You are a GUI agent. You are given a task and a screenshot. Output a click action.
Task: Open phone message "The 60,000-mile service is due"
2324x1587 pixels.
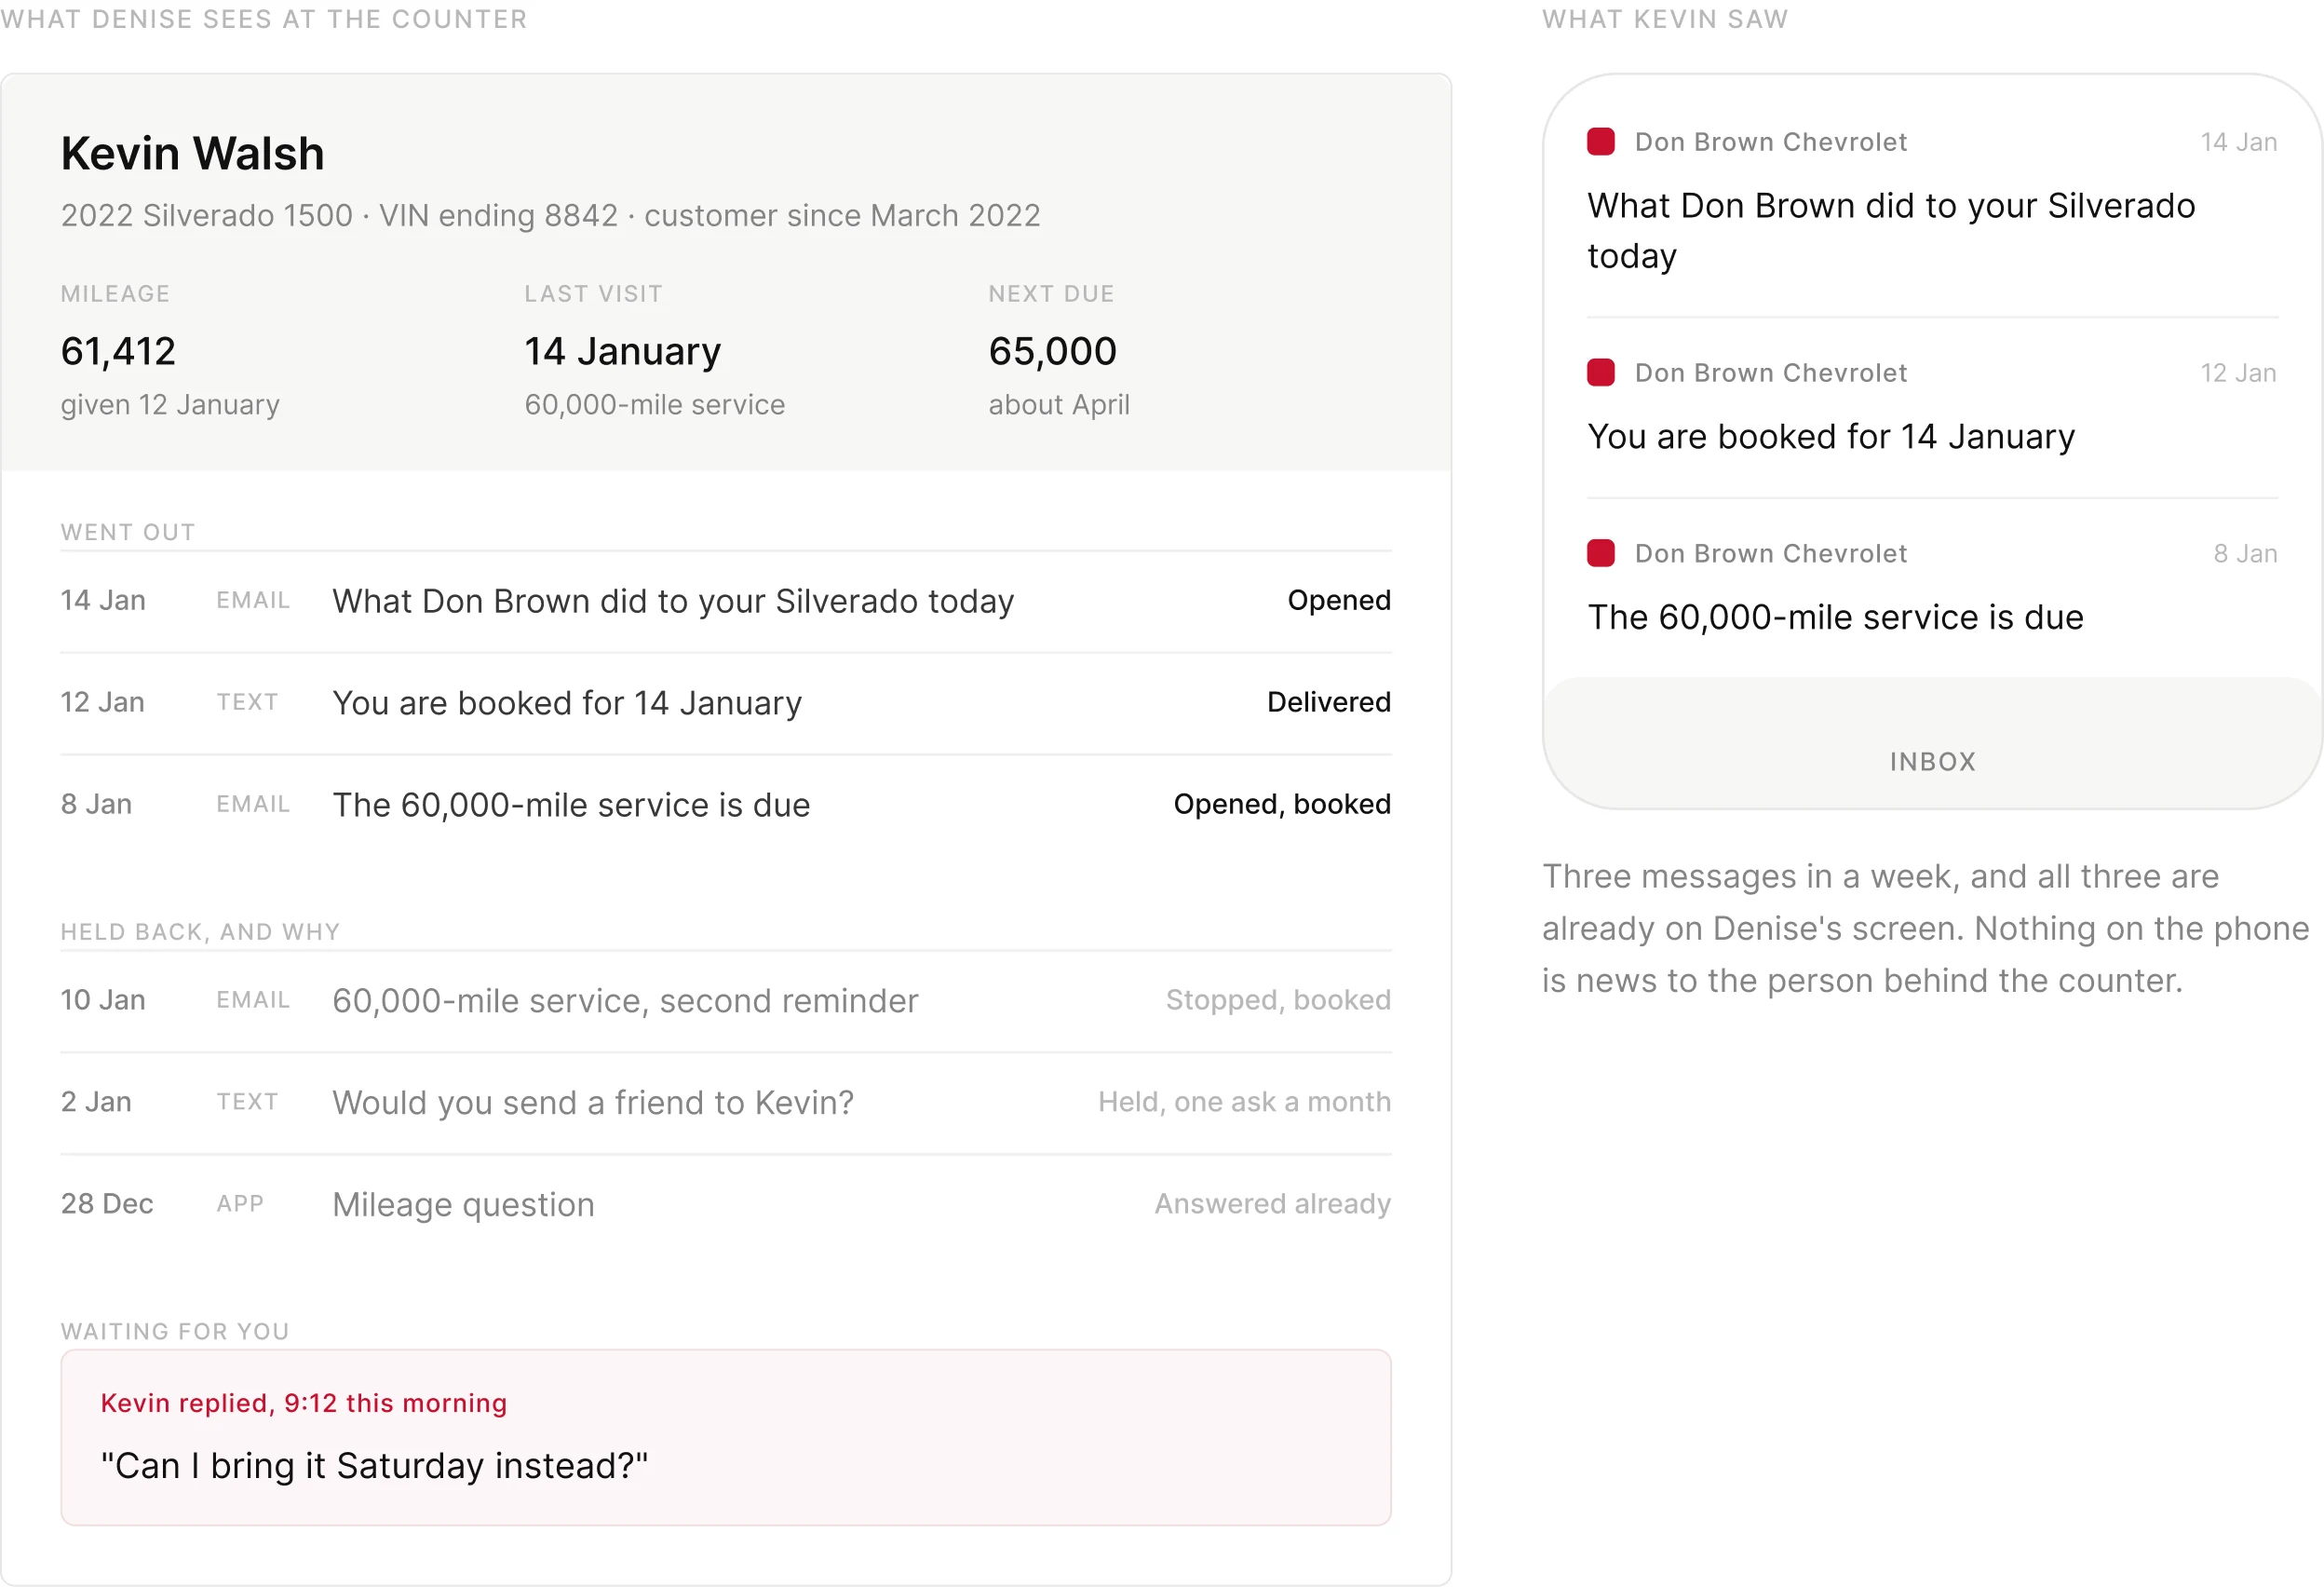point(1932,589)
